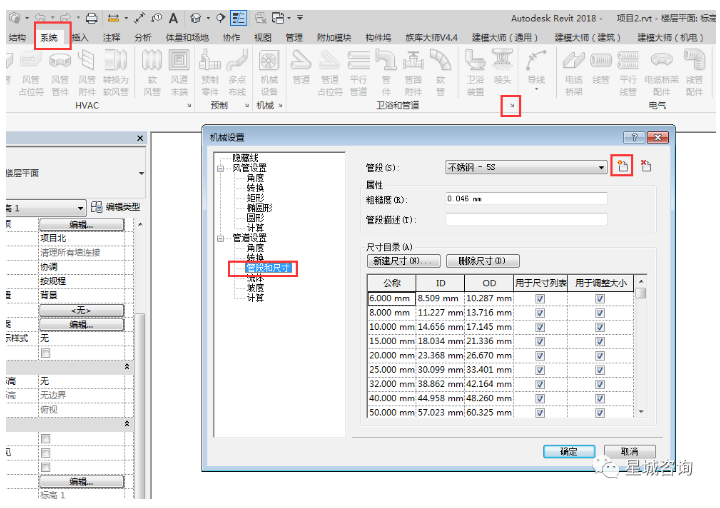Toggle 用于尺寸列表 checkbox for 50.000 mm row

coord(540,412)
